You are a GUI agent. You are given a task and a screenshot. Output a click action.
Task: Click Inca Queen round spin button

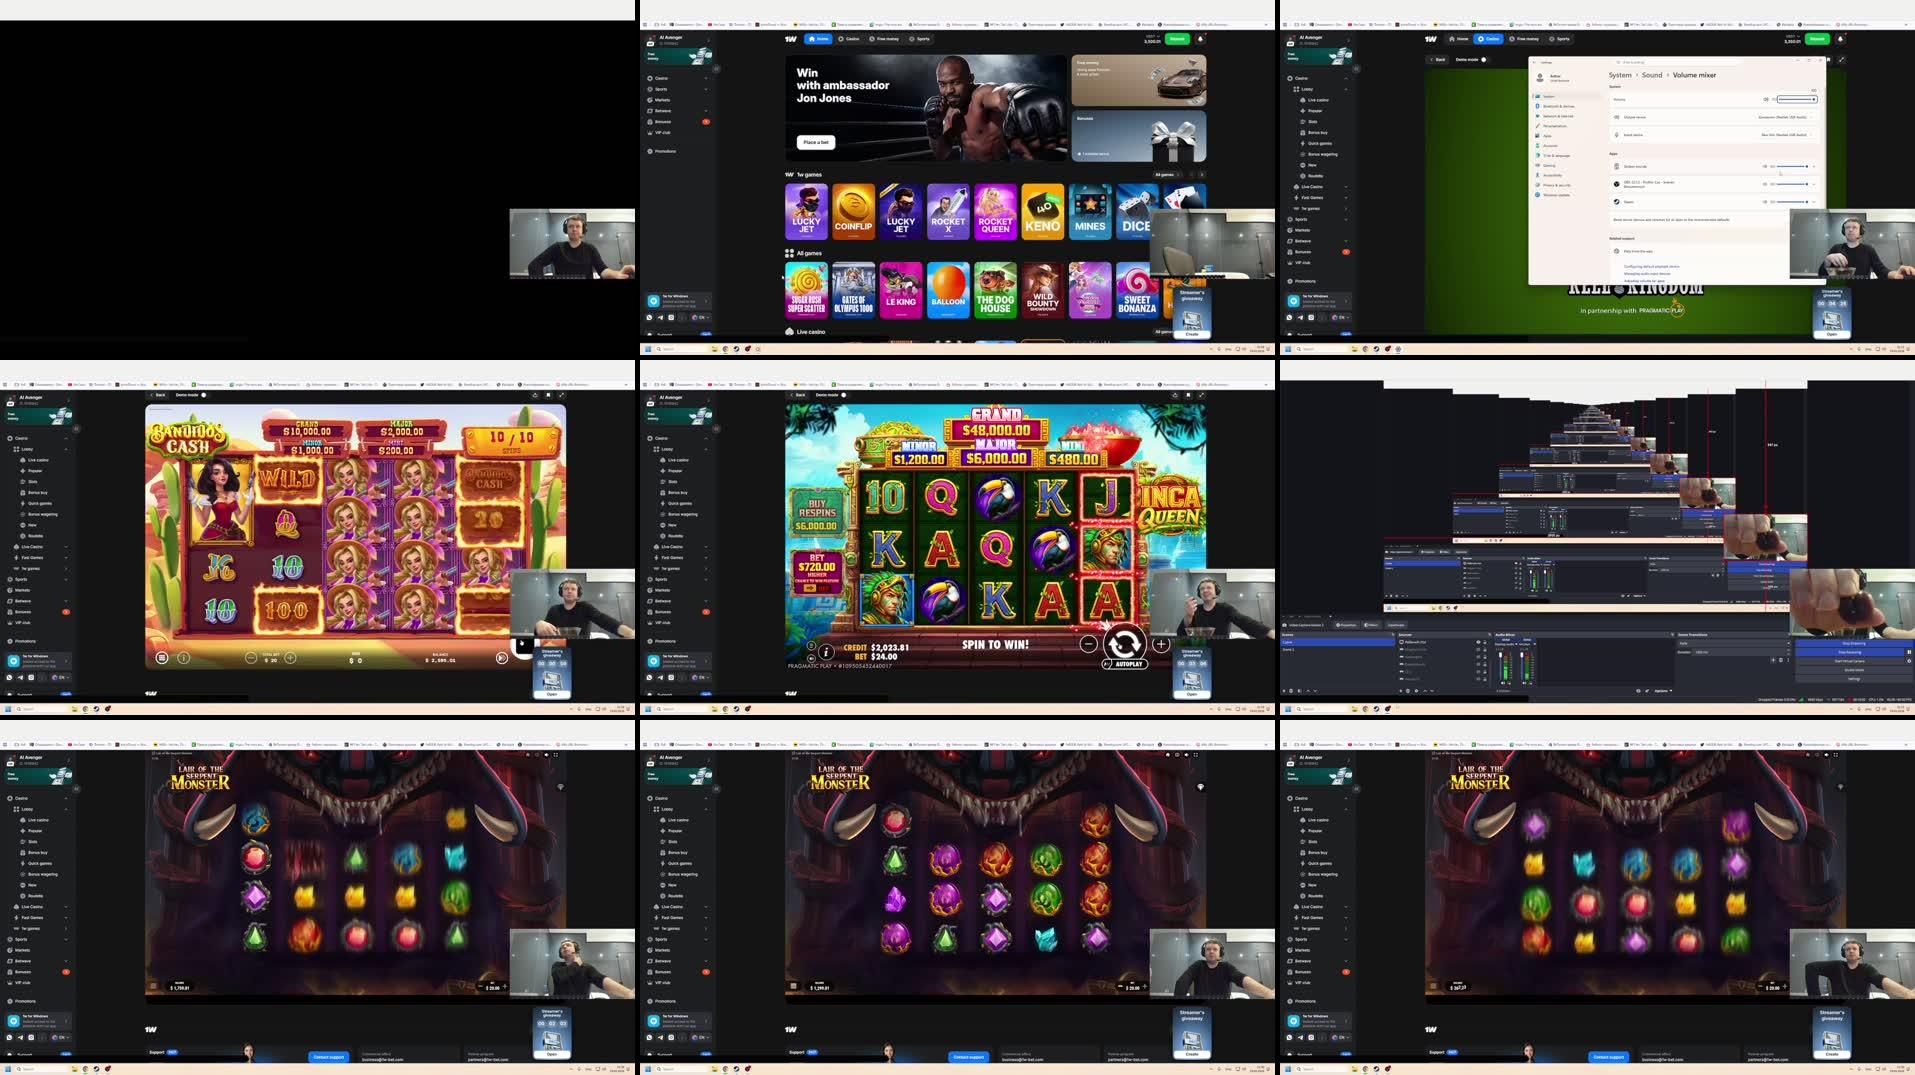[1124, 643]
